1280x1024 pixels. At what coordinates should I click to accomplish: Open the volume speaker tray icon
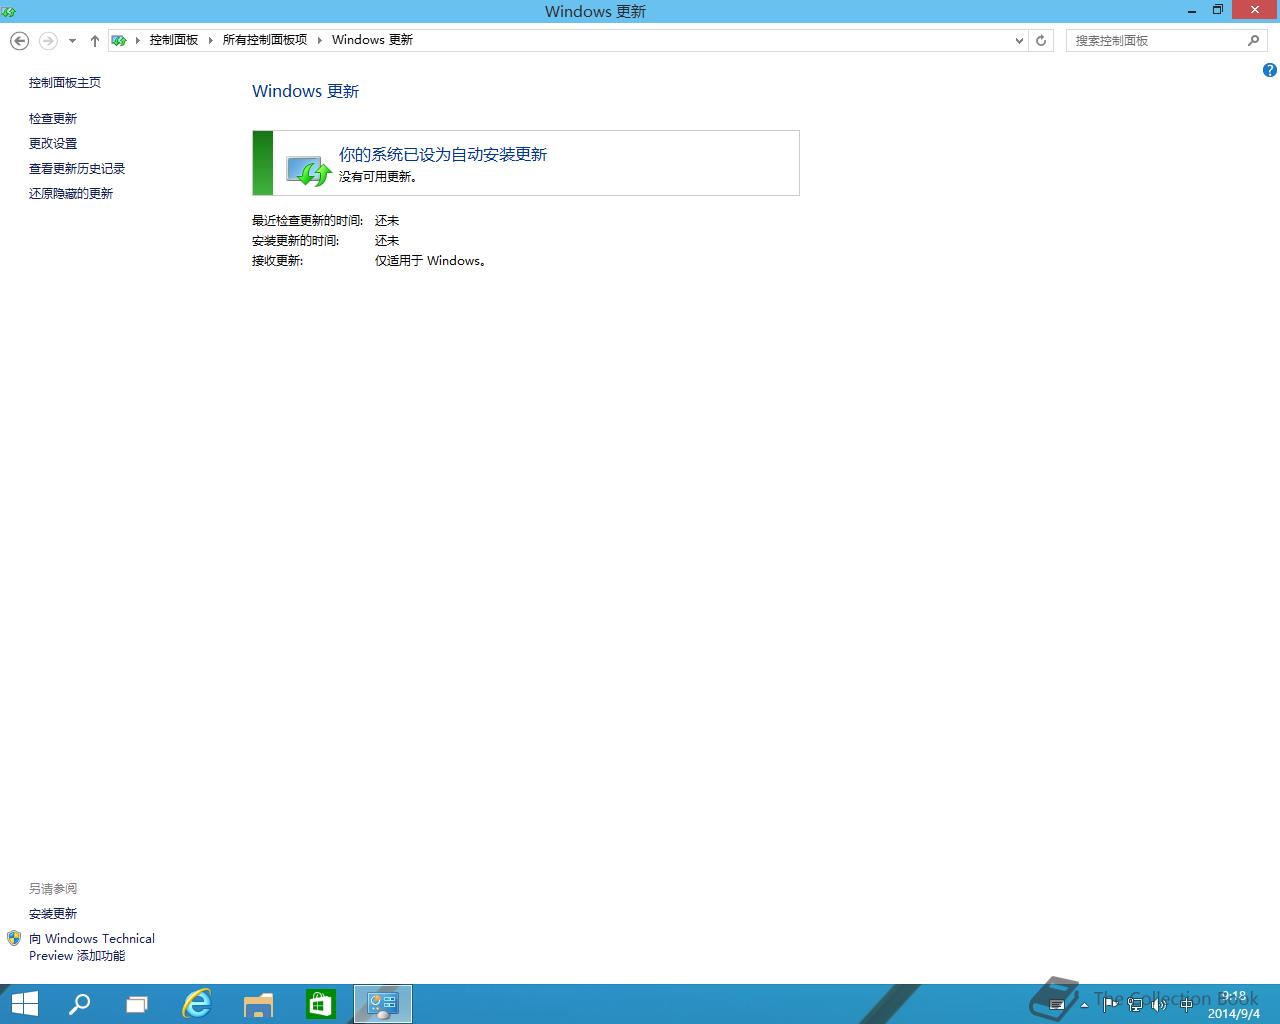(1159, 1004)
